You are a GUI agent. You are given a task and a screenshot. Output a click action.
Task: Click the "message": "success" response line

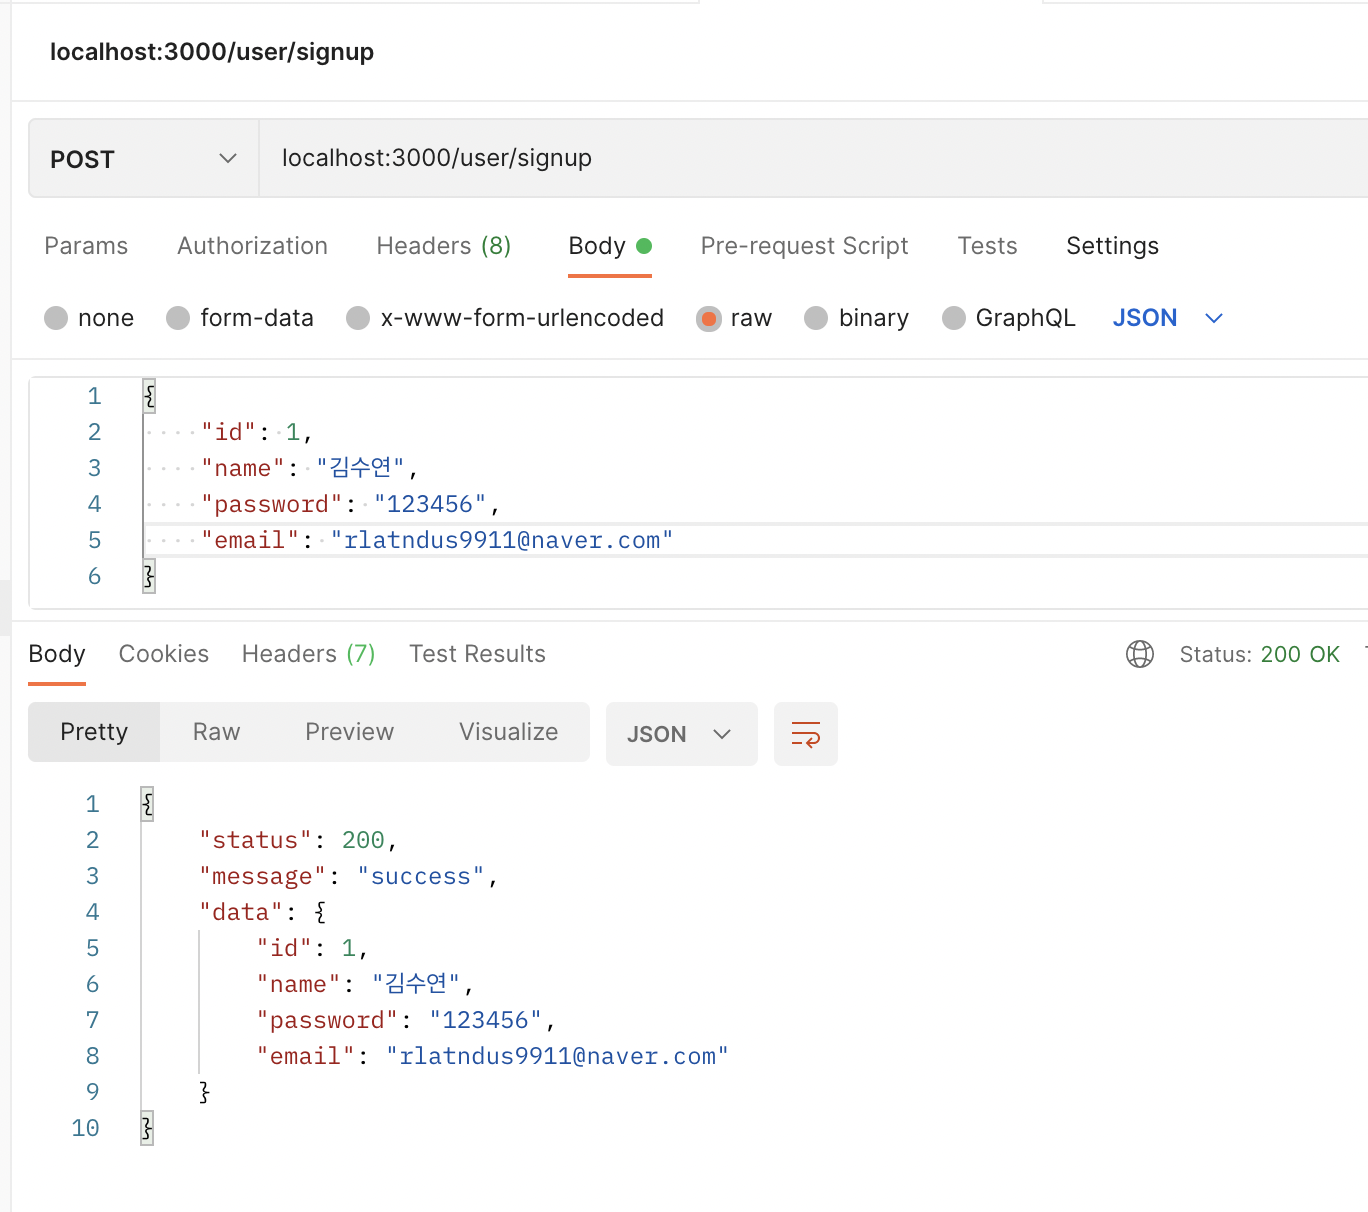click(x=348, y=876)
